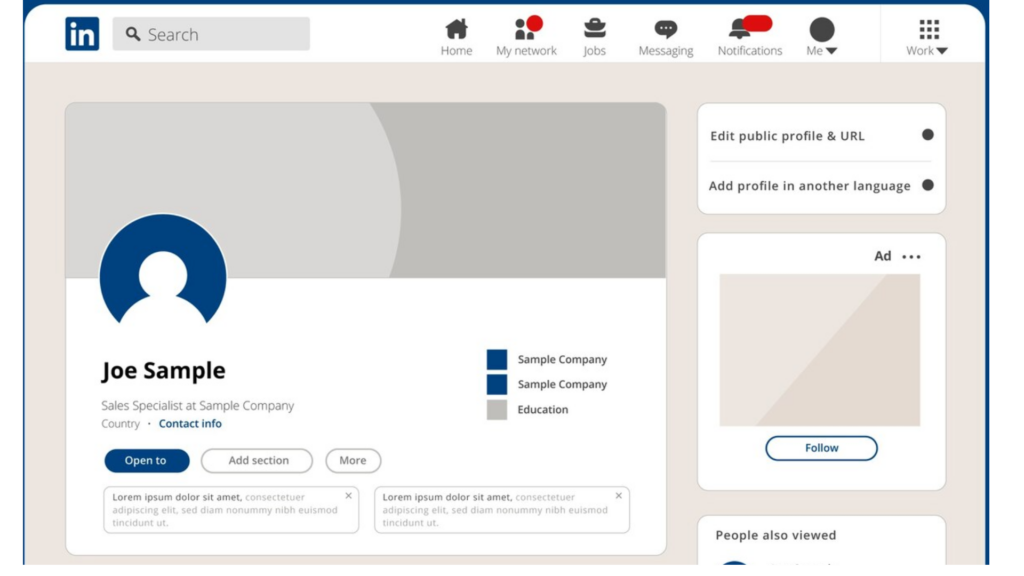Click the Add section button
The height and width of the screenshot is (576, 1024).
point(257,461)
